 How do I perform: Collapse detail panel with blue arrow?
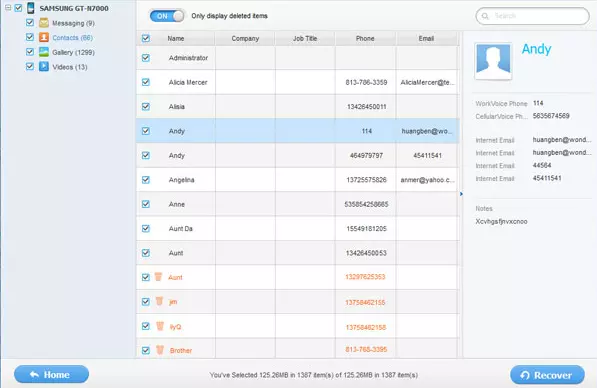point(461,194)
